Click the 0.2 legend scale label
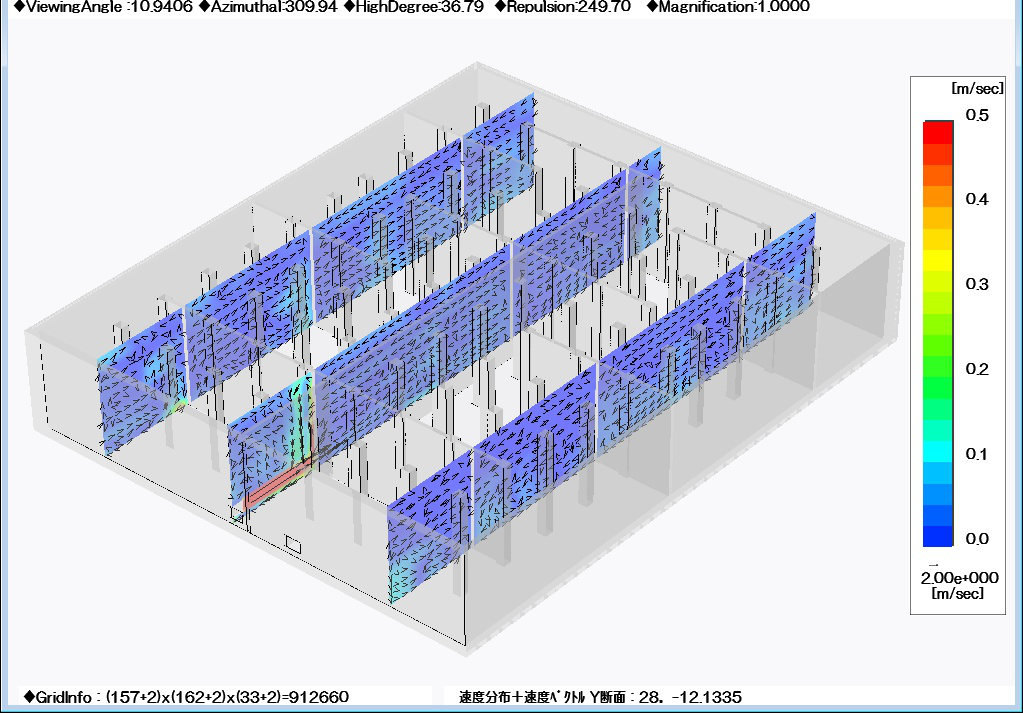The width and height of the screenshot is (1023, 713). [977, 369]
